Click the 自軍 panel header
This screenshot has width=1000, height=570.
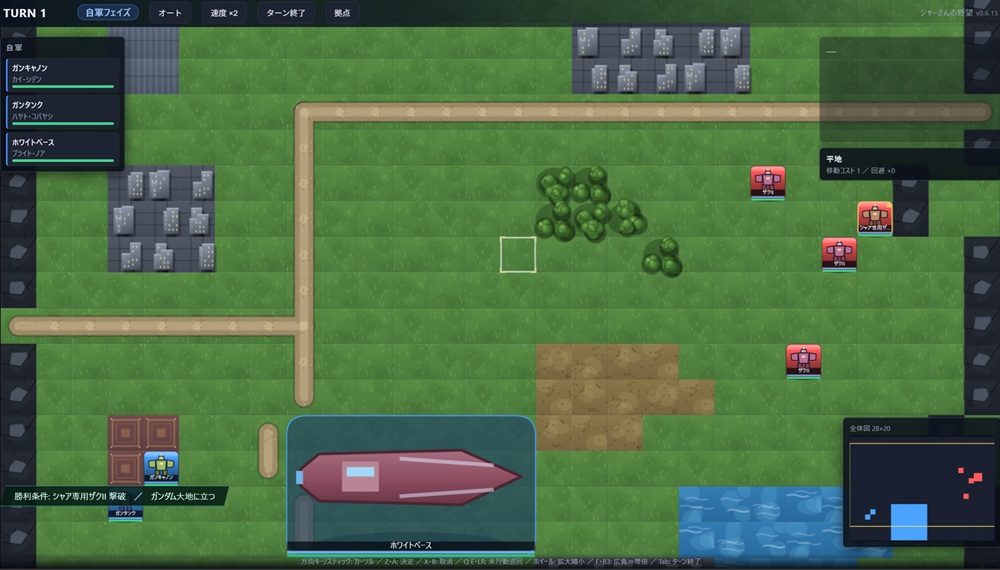(15, 48)
